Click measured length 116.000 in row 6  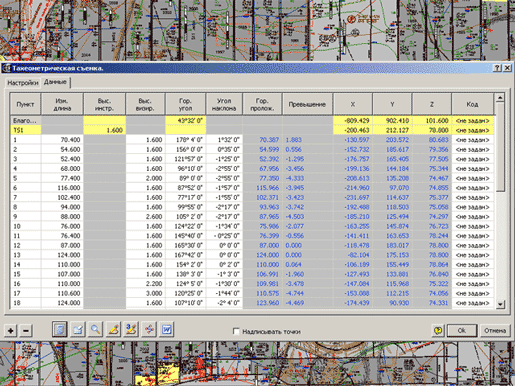pyautogui.click(x=62, y=188)
